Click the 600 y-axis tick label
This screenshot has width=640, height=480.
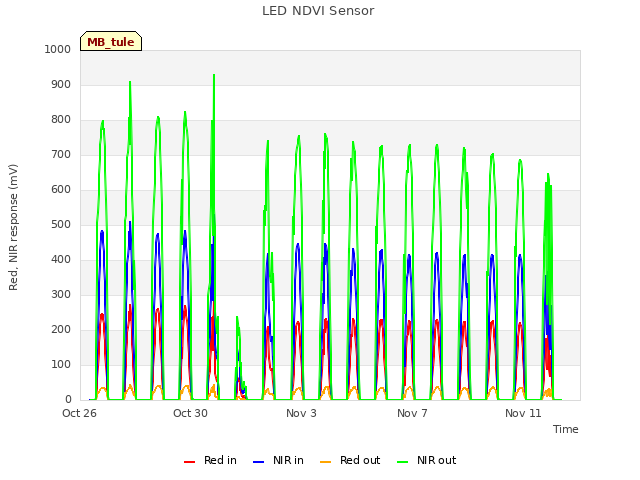click(x=61, y=190)
